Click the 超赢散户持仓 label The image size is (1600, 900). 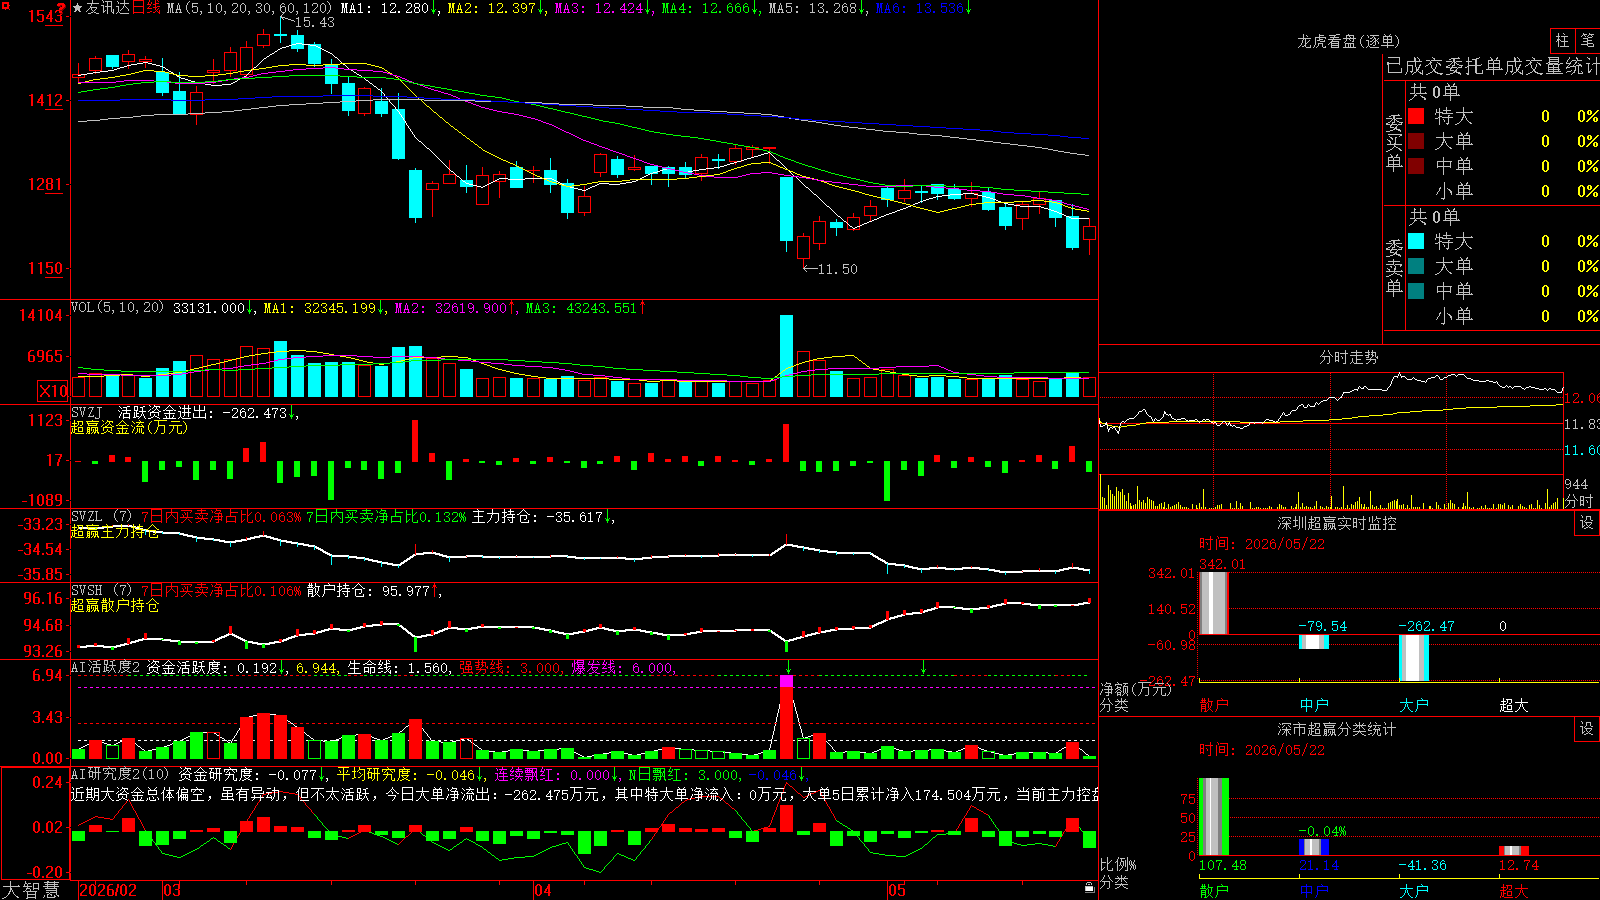115,605
